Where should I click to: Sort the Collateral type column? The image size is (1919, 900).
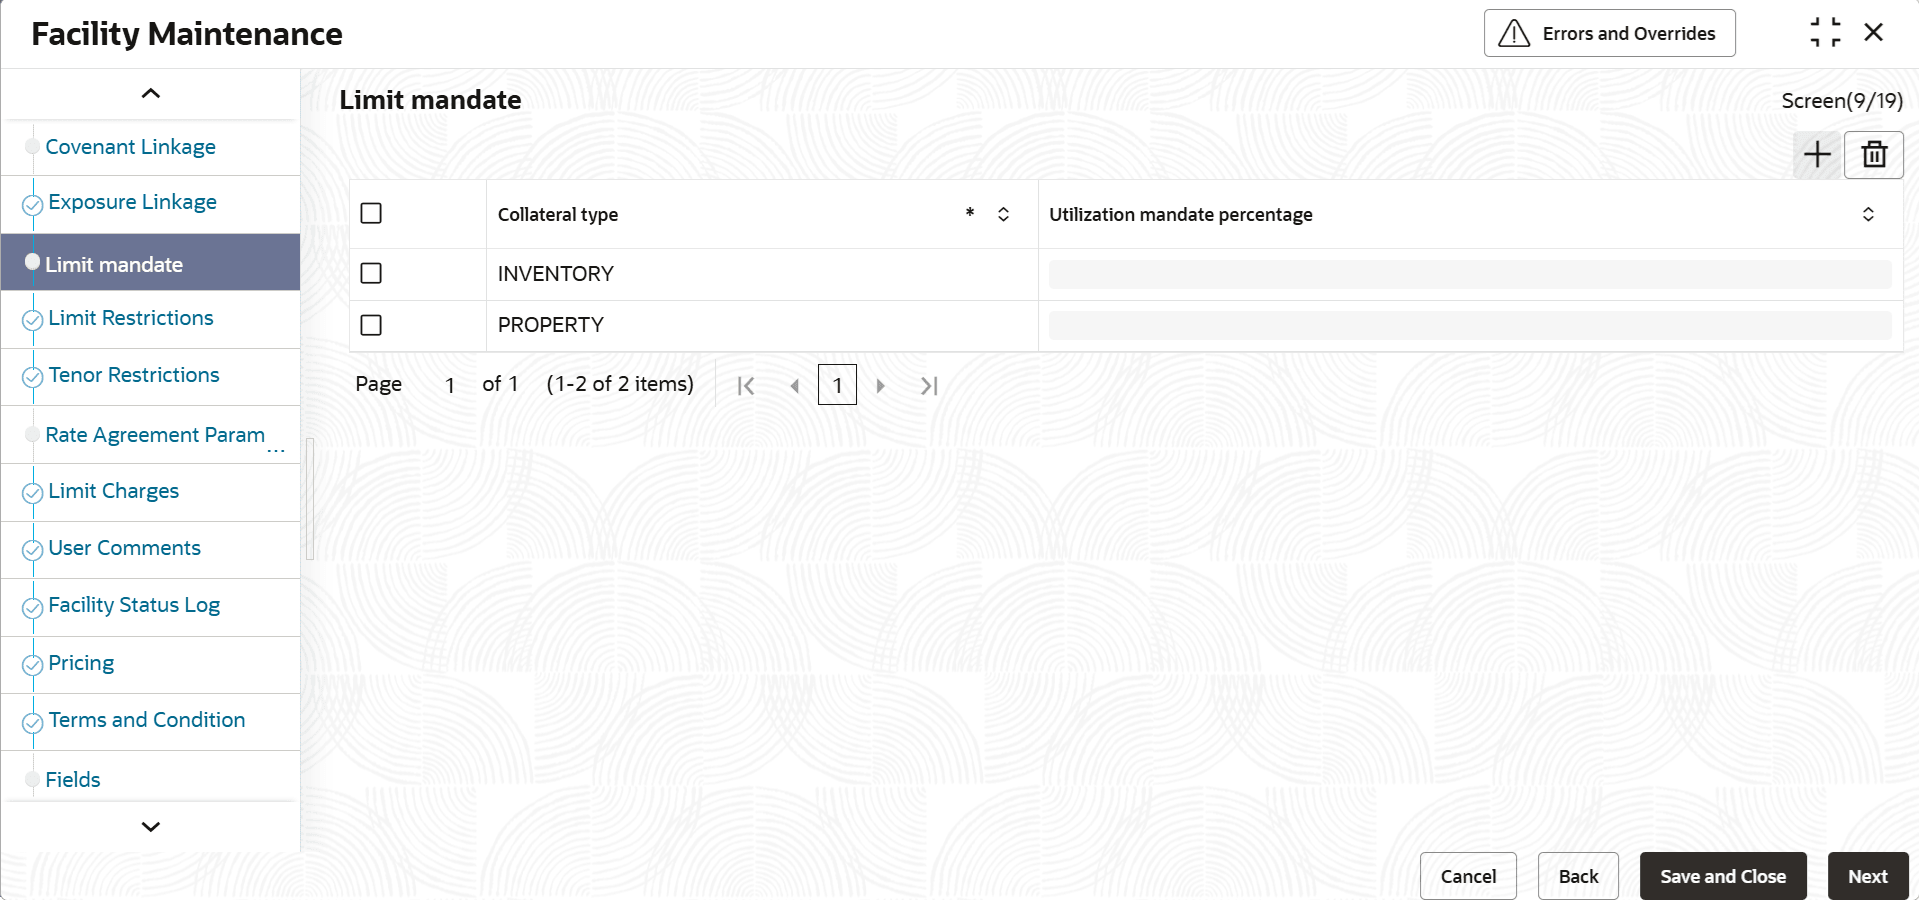(x=1003, y=214)
